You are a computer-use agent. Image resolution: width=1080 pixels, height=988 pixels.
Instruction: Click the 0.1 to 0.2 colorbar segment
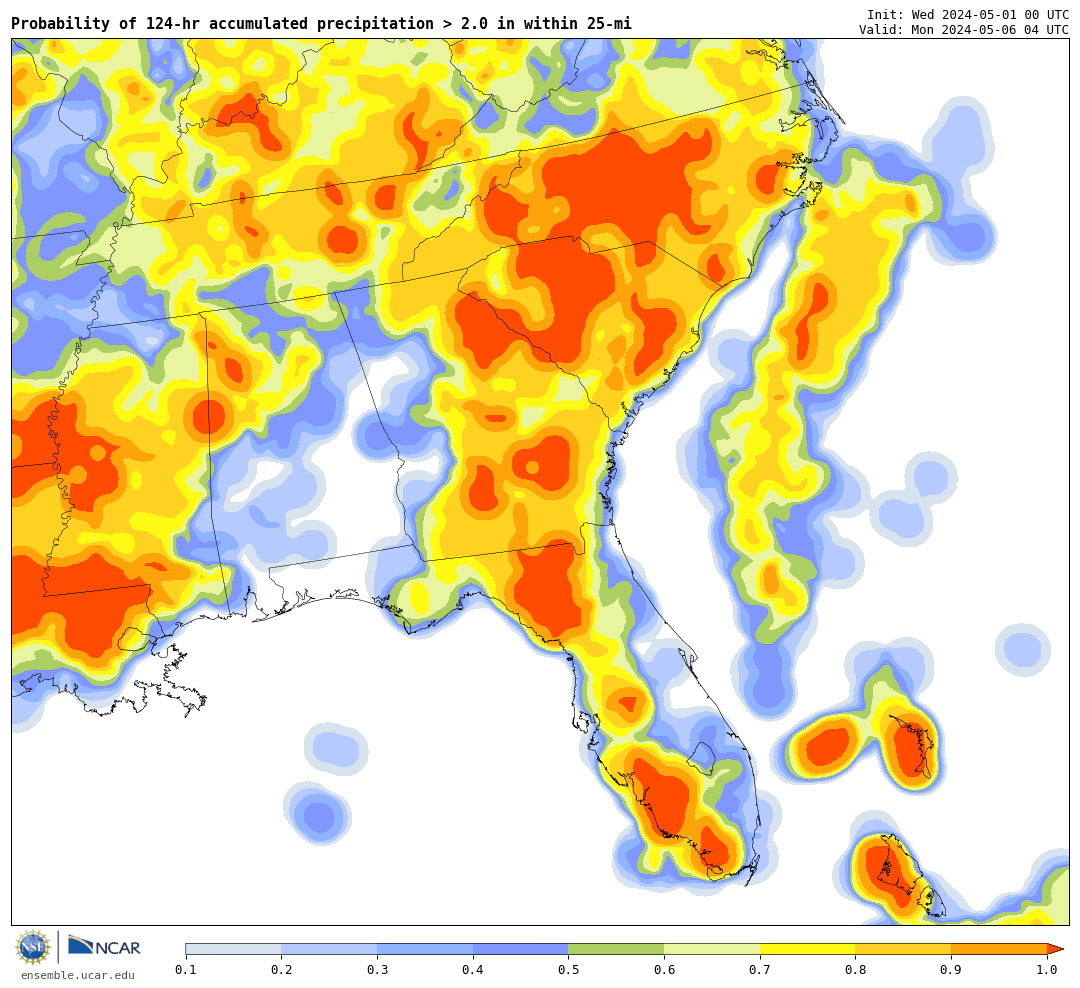coord(233,949)
